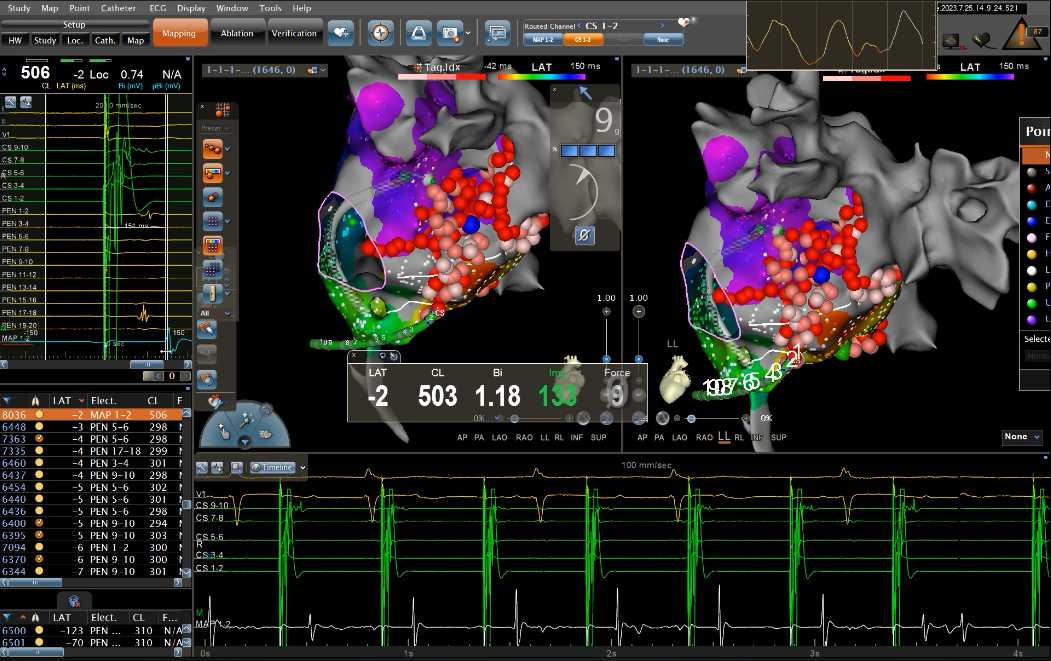This screenshot has width=1051, height=661.
Task: Sort points list by LAT column
Action: coord(68,400)
